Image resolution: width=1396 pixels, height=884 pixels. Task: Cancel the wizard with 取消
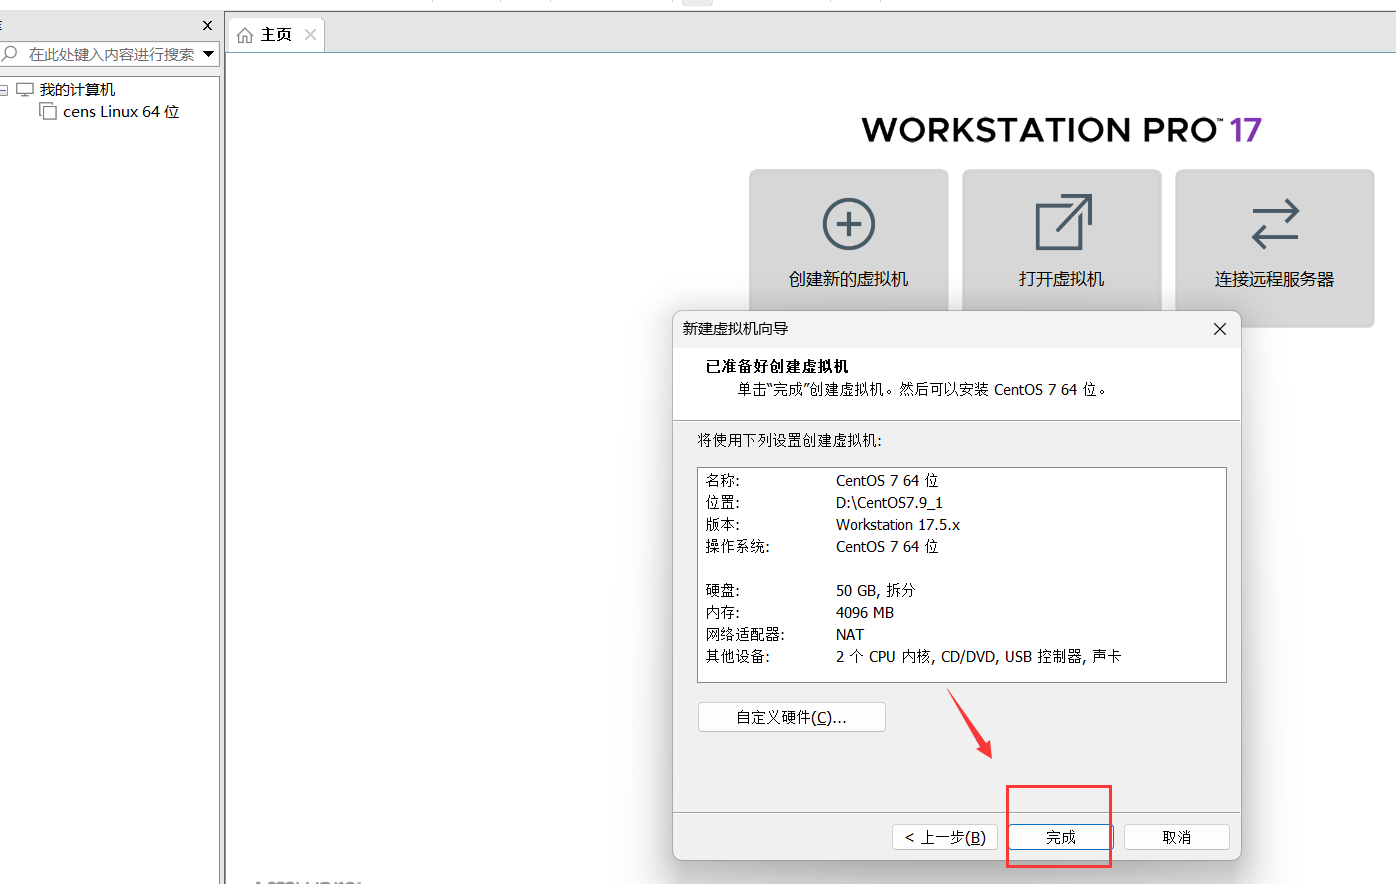coord(1176,837)
